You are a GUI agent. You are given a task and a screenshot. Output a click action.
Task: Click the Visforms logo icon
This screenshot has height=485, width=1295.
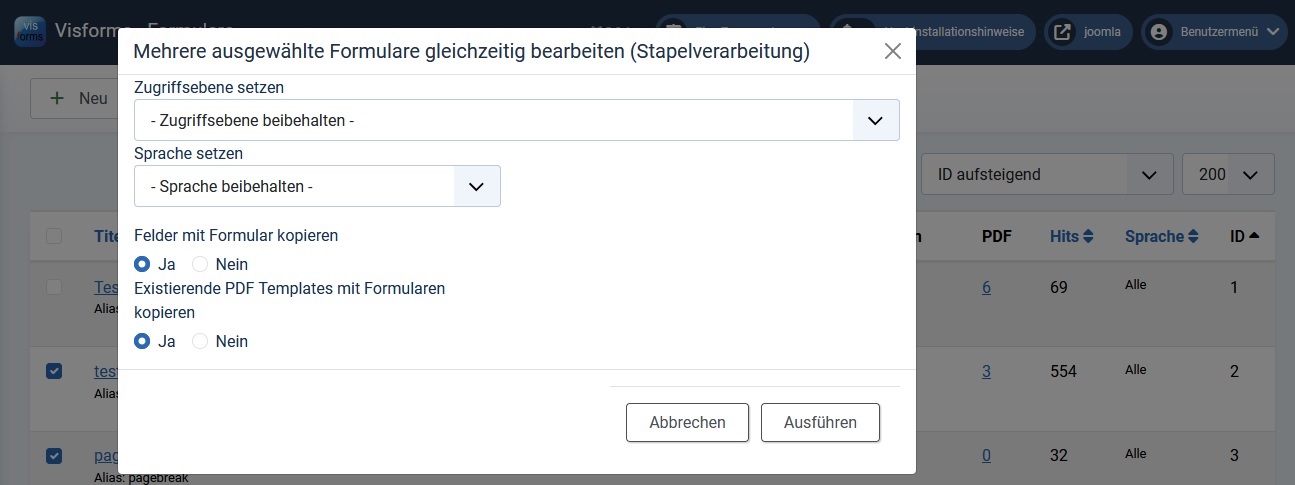pyautogui.click(x=30, y=30)
